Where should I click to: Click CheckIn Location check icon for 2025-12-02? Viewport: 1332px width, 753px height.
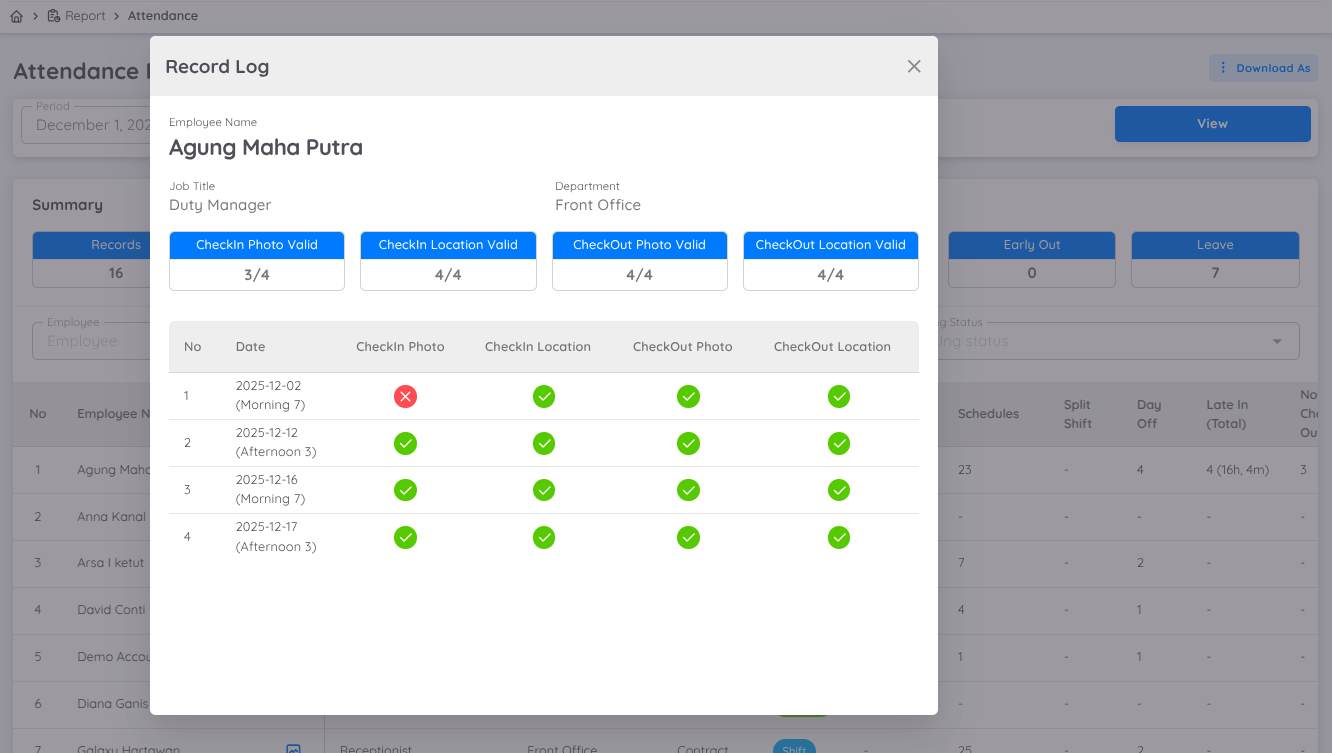point(543,397)
